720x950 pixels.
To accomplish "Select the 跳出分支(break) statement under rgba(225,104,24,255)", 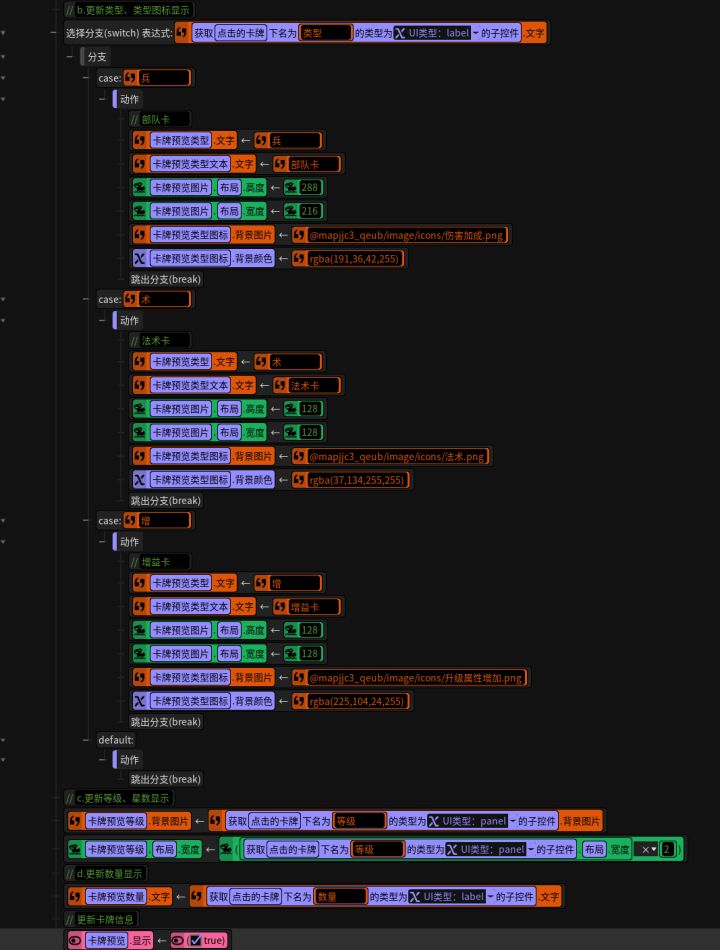I will [x=165, y=722].
